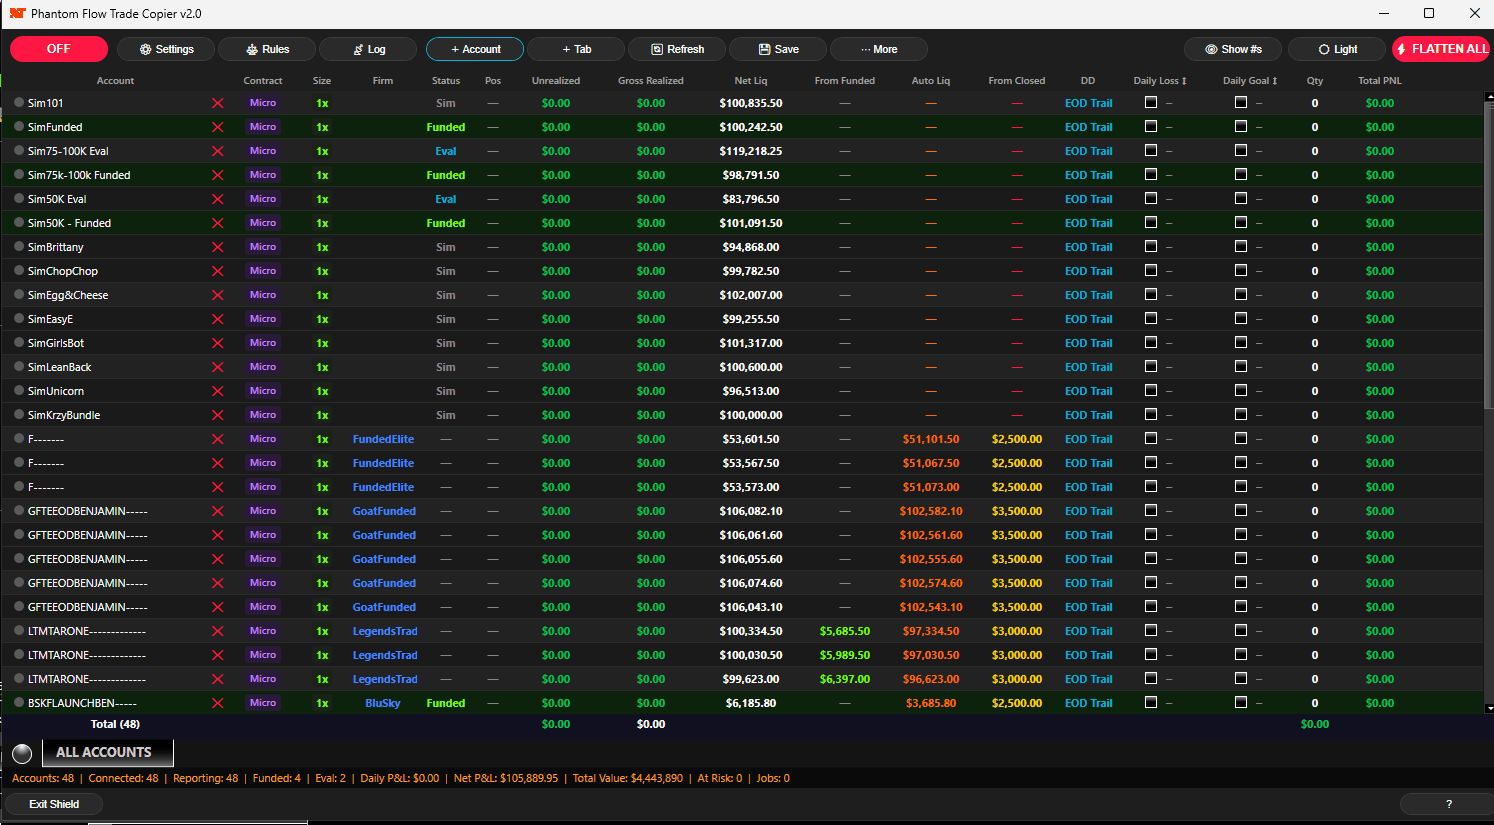The image size is (1494, 825).
Task: Click the Firm column header
Action: pos(383,81)
